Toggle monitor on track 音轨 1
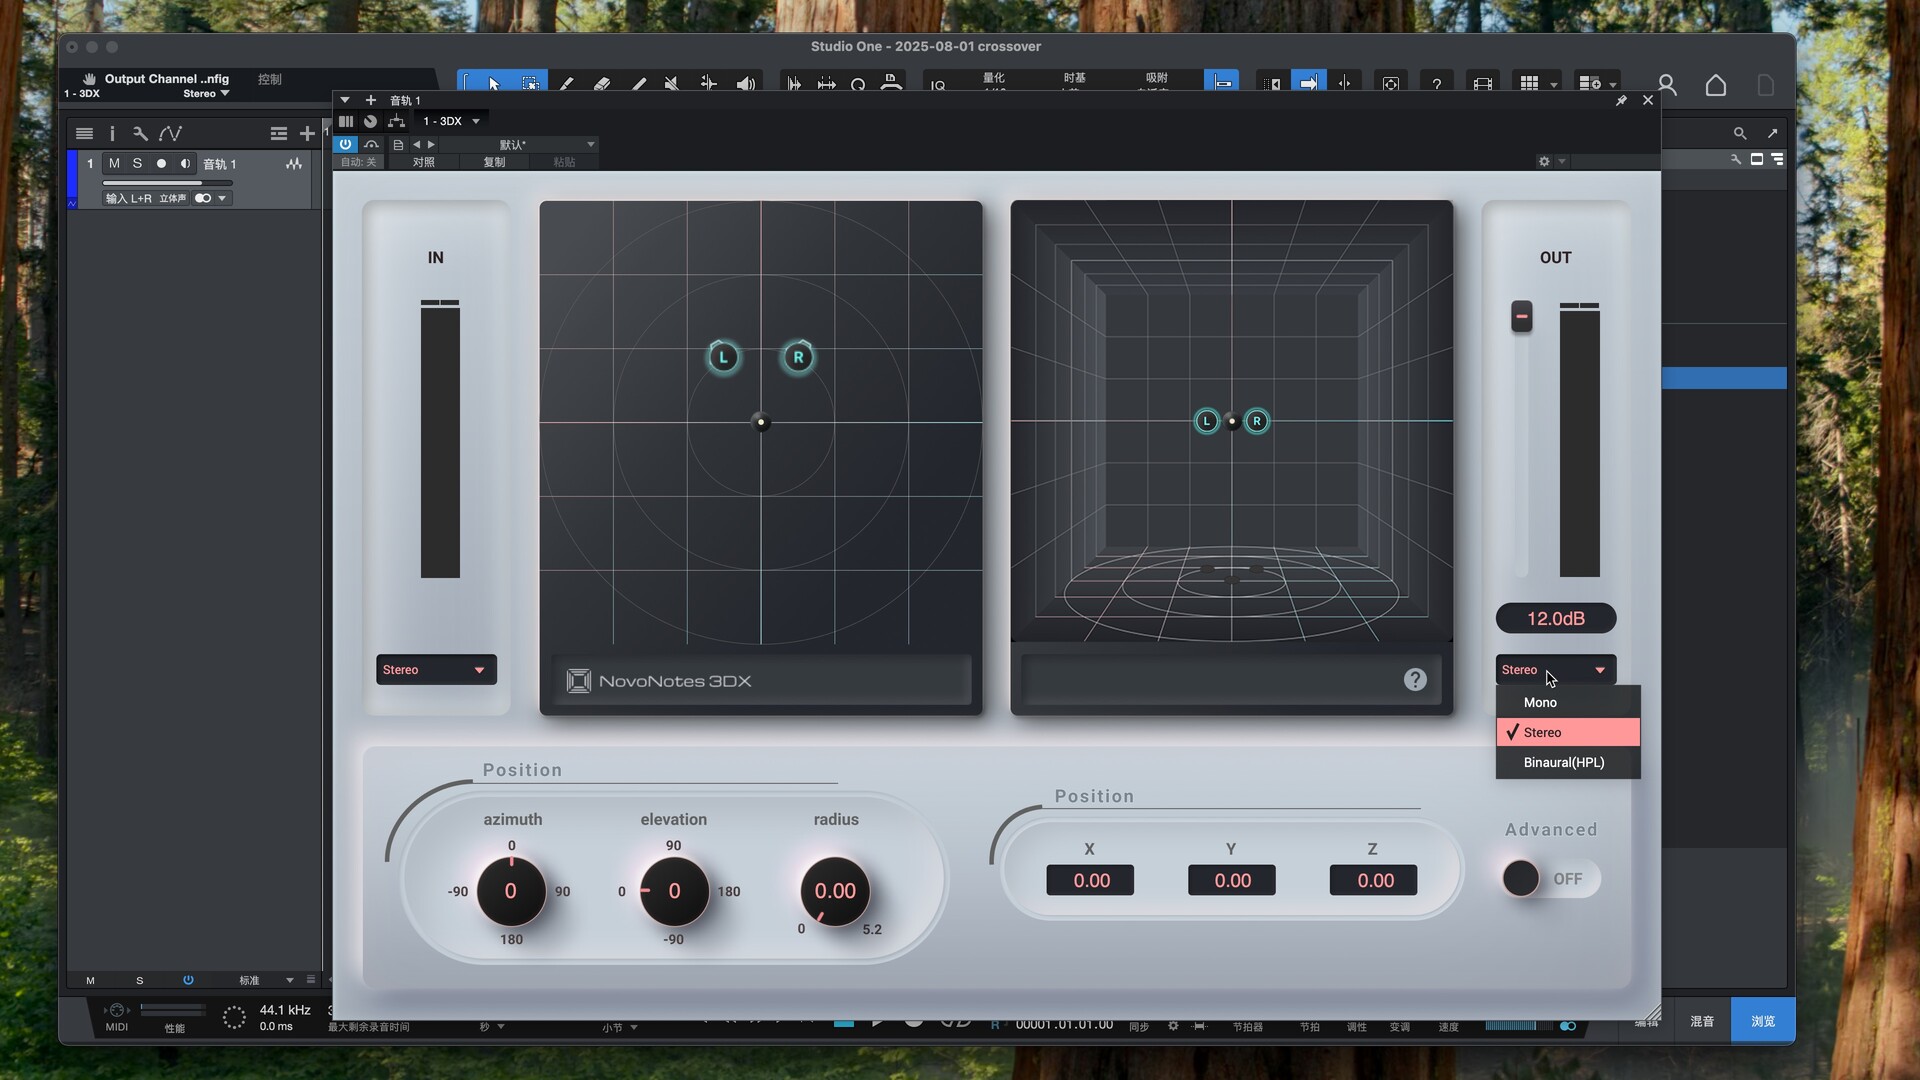Viewport: 1920px width, 1080px height. click(x=185, y=163)
